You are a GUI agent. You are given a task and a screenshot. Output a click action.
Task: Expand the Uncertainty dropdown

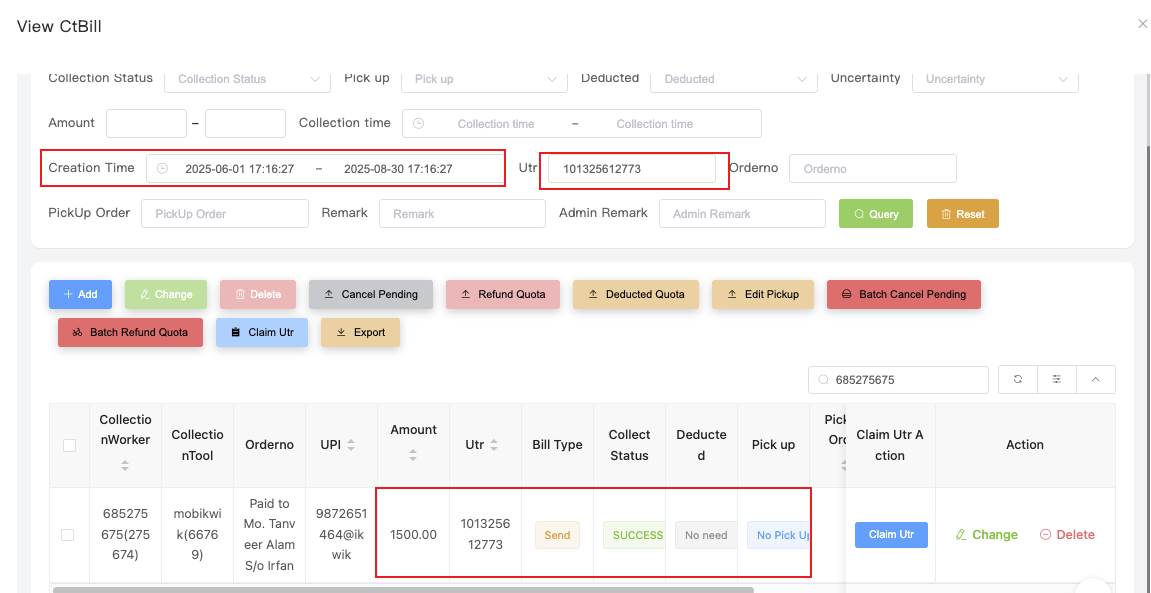pos(994,79)
